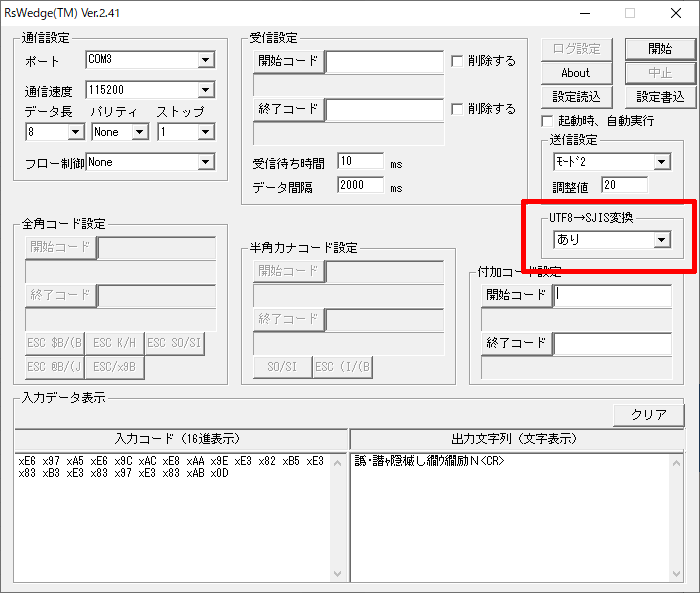This screenshot has width=700, height=593.
Task: Click up arrow of 出力文字列 scrollbar
Action: [x=676, y=464]
